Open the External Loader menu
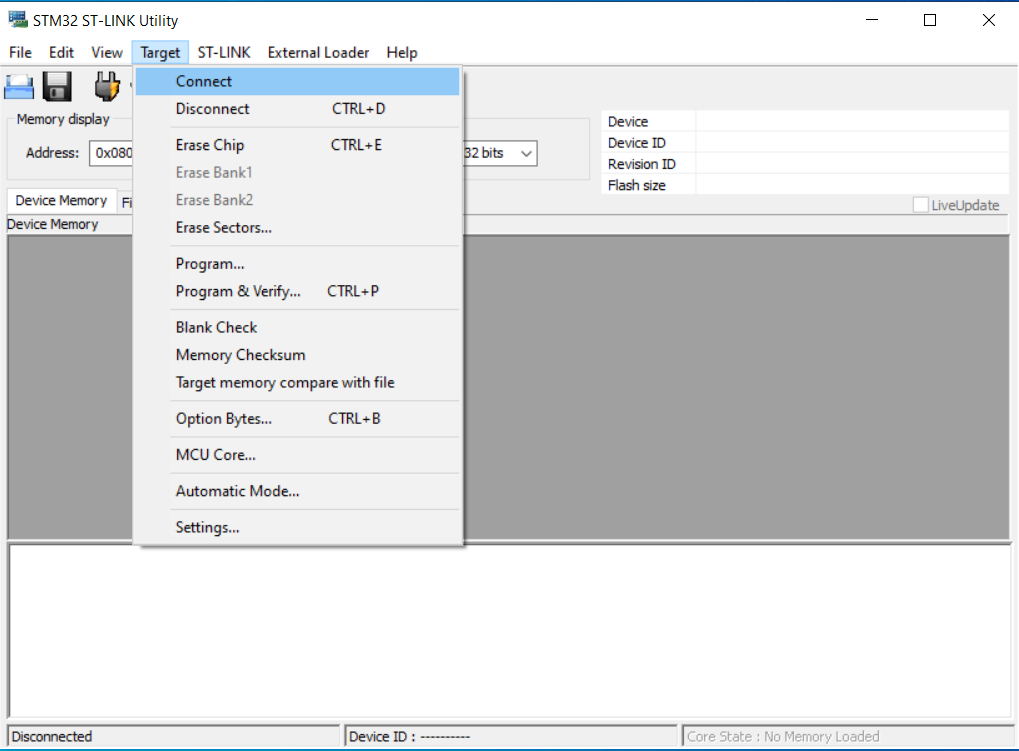Image resolution: width=1019 pixels, height=751 pixels. click(318, 53)
